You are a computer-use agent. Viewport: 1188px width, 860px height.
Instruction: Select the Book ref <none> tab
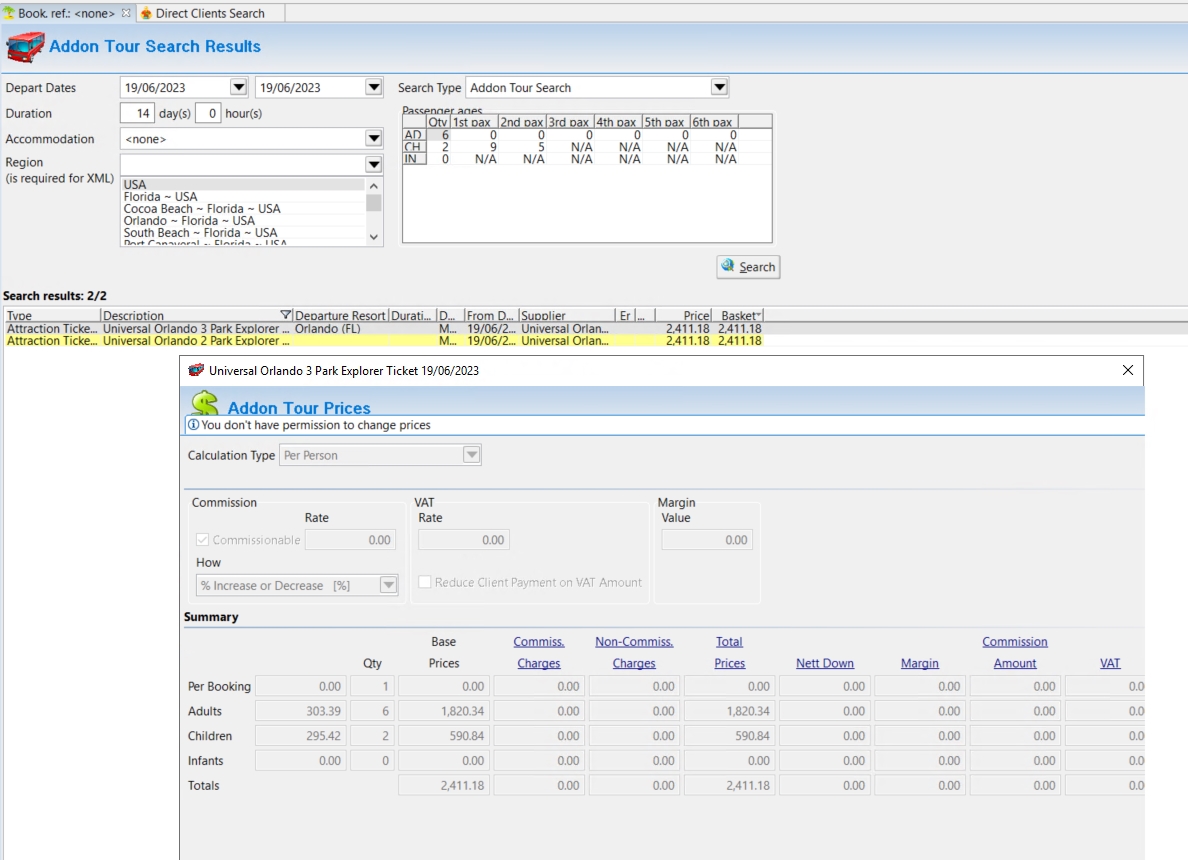coord(66,13)
